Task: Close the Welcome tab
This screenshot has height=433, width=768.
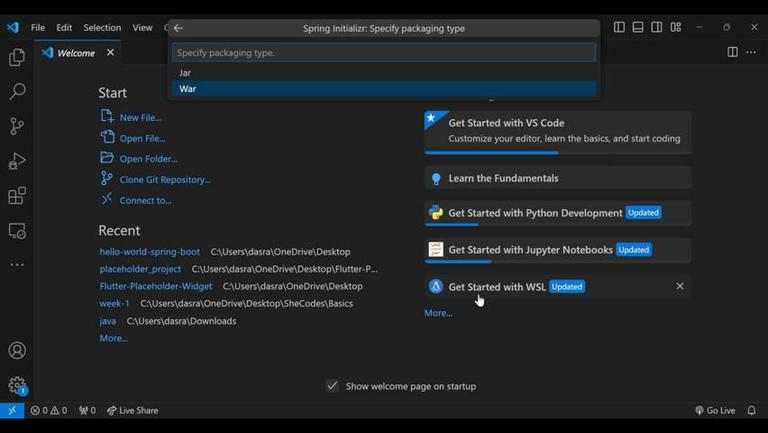Action: [x=110, y=52]
